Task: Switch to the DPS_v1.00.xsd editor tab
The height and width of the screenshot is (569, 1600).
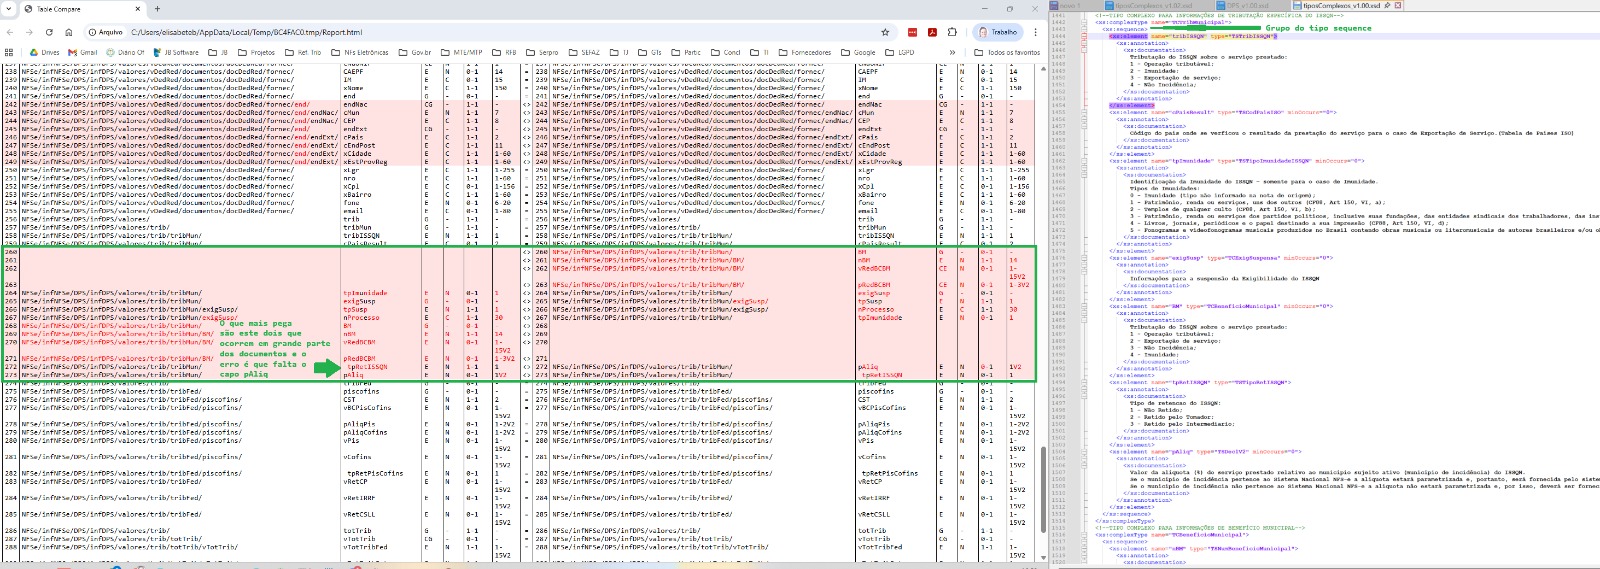Action: coord(1245,6)
